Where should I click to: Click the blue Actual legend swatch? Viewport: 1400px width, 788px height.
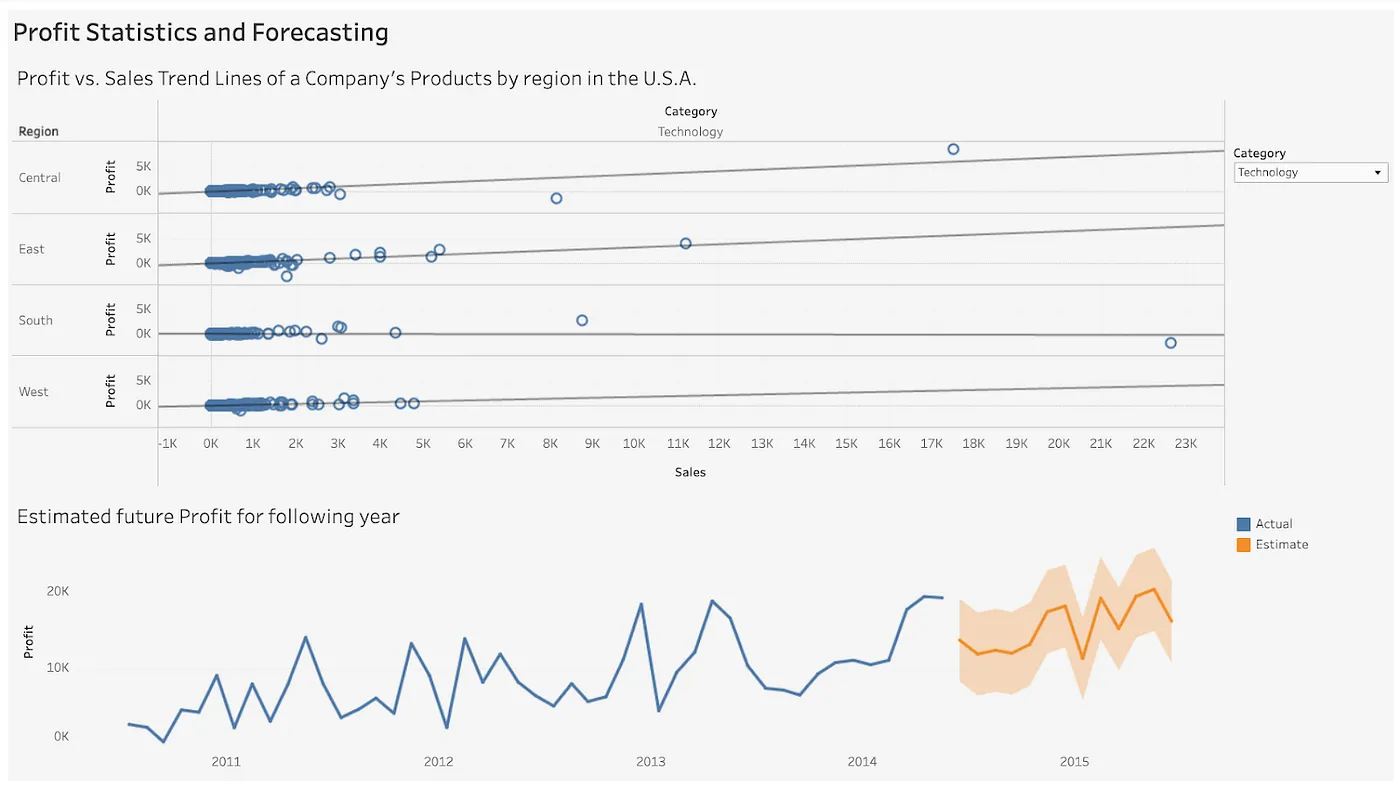1243,524
